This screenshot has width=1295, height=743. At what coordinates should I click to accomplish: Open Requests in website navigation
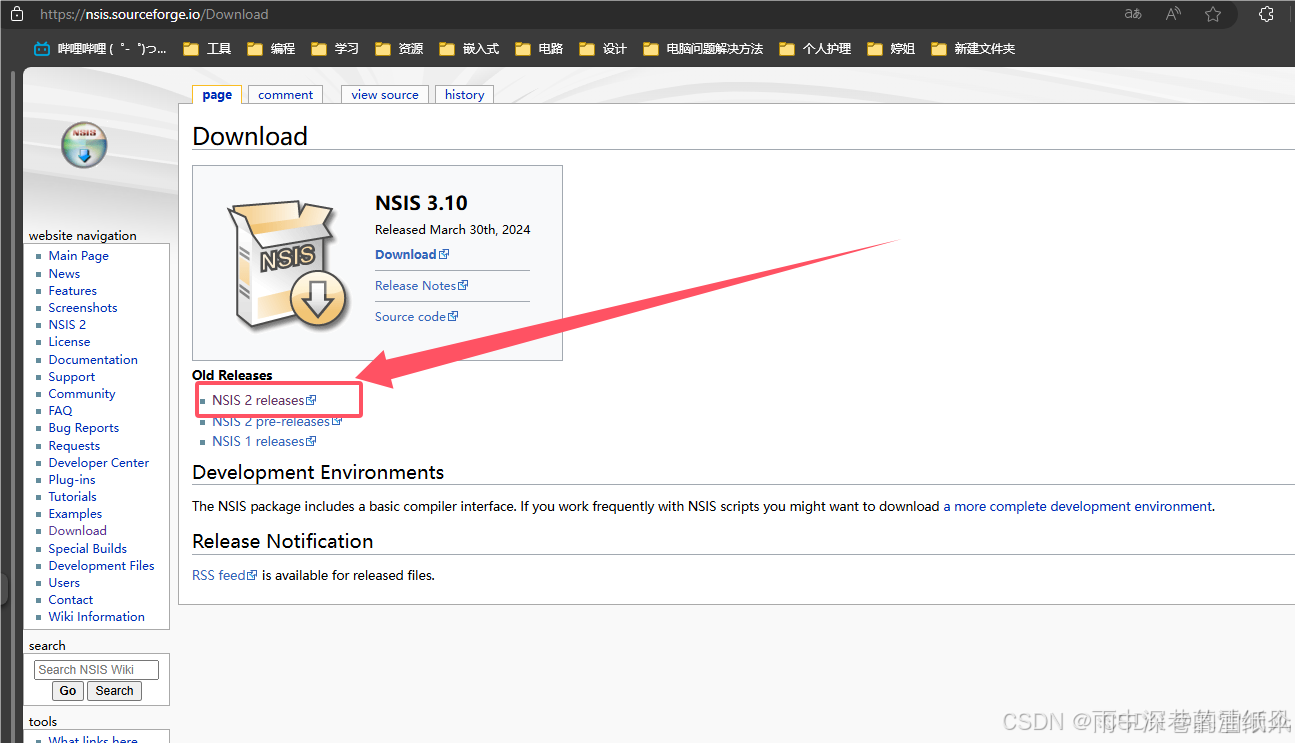coord(74,445)
